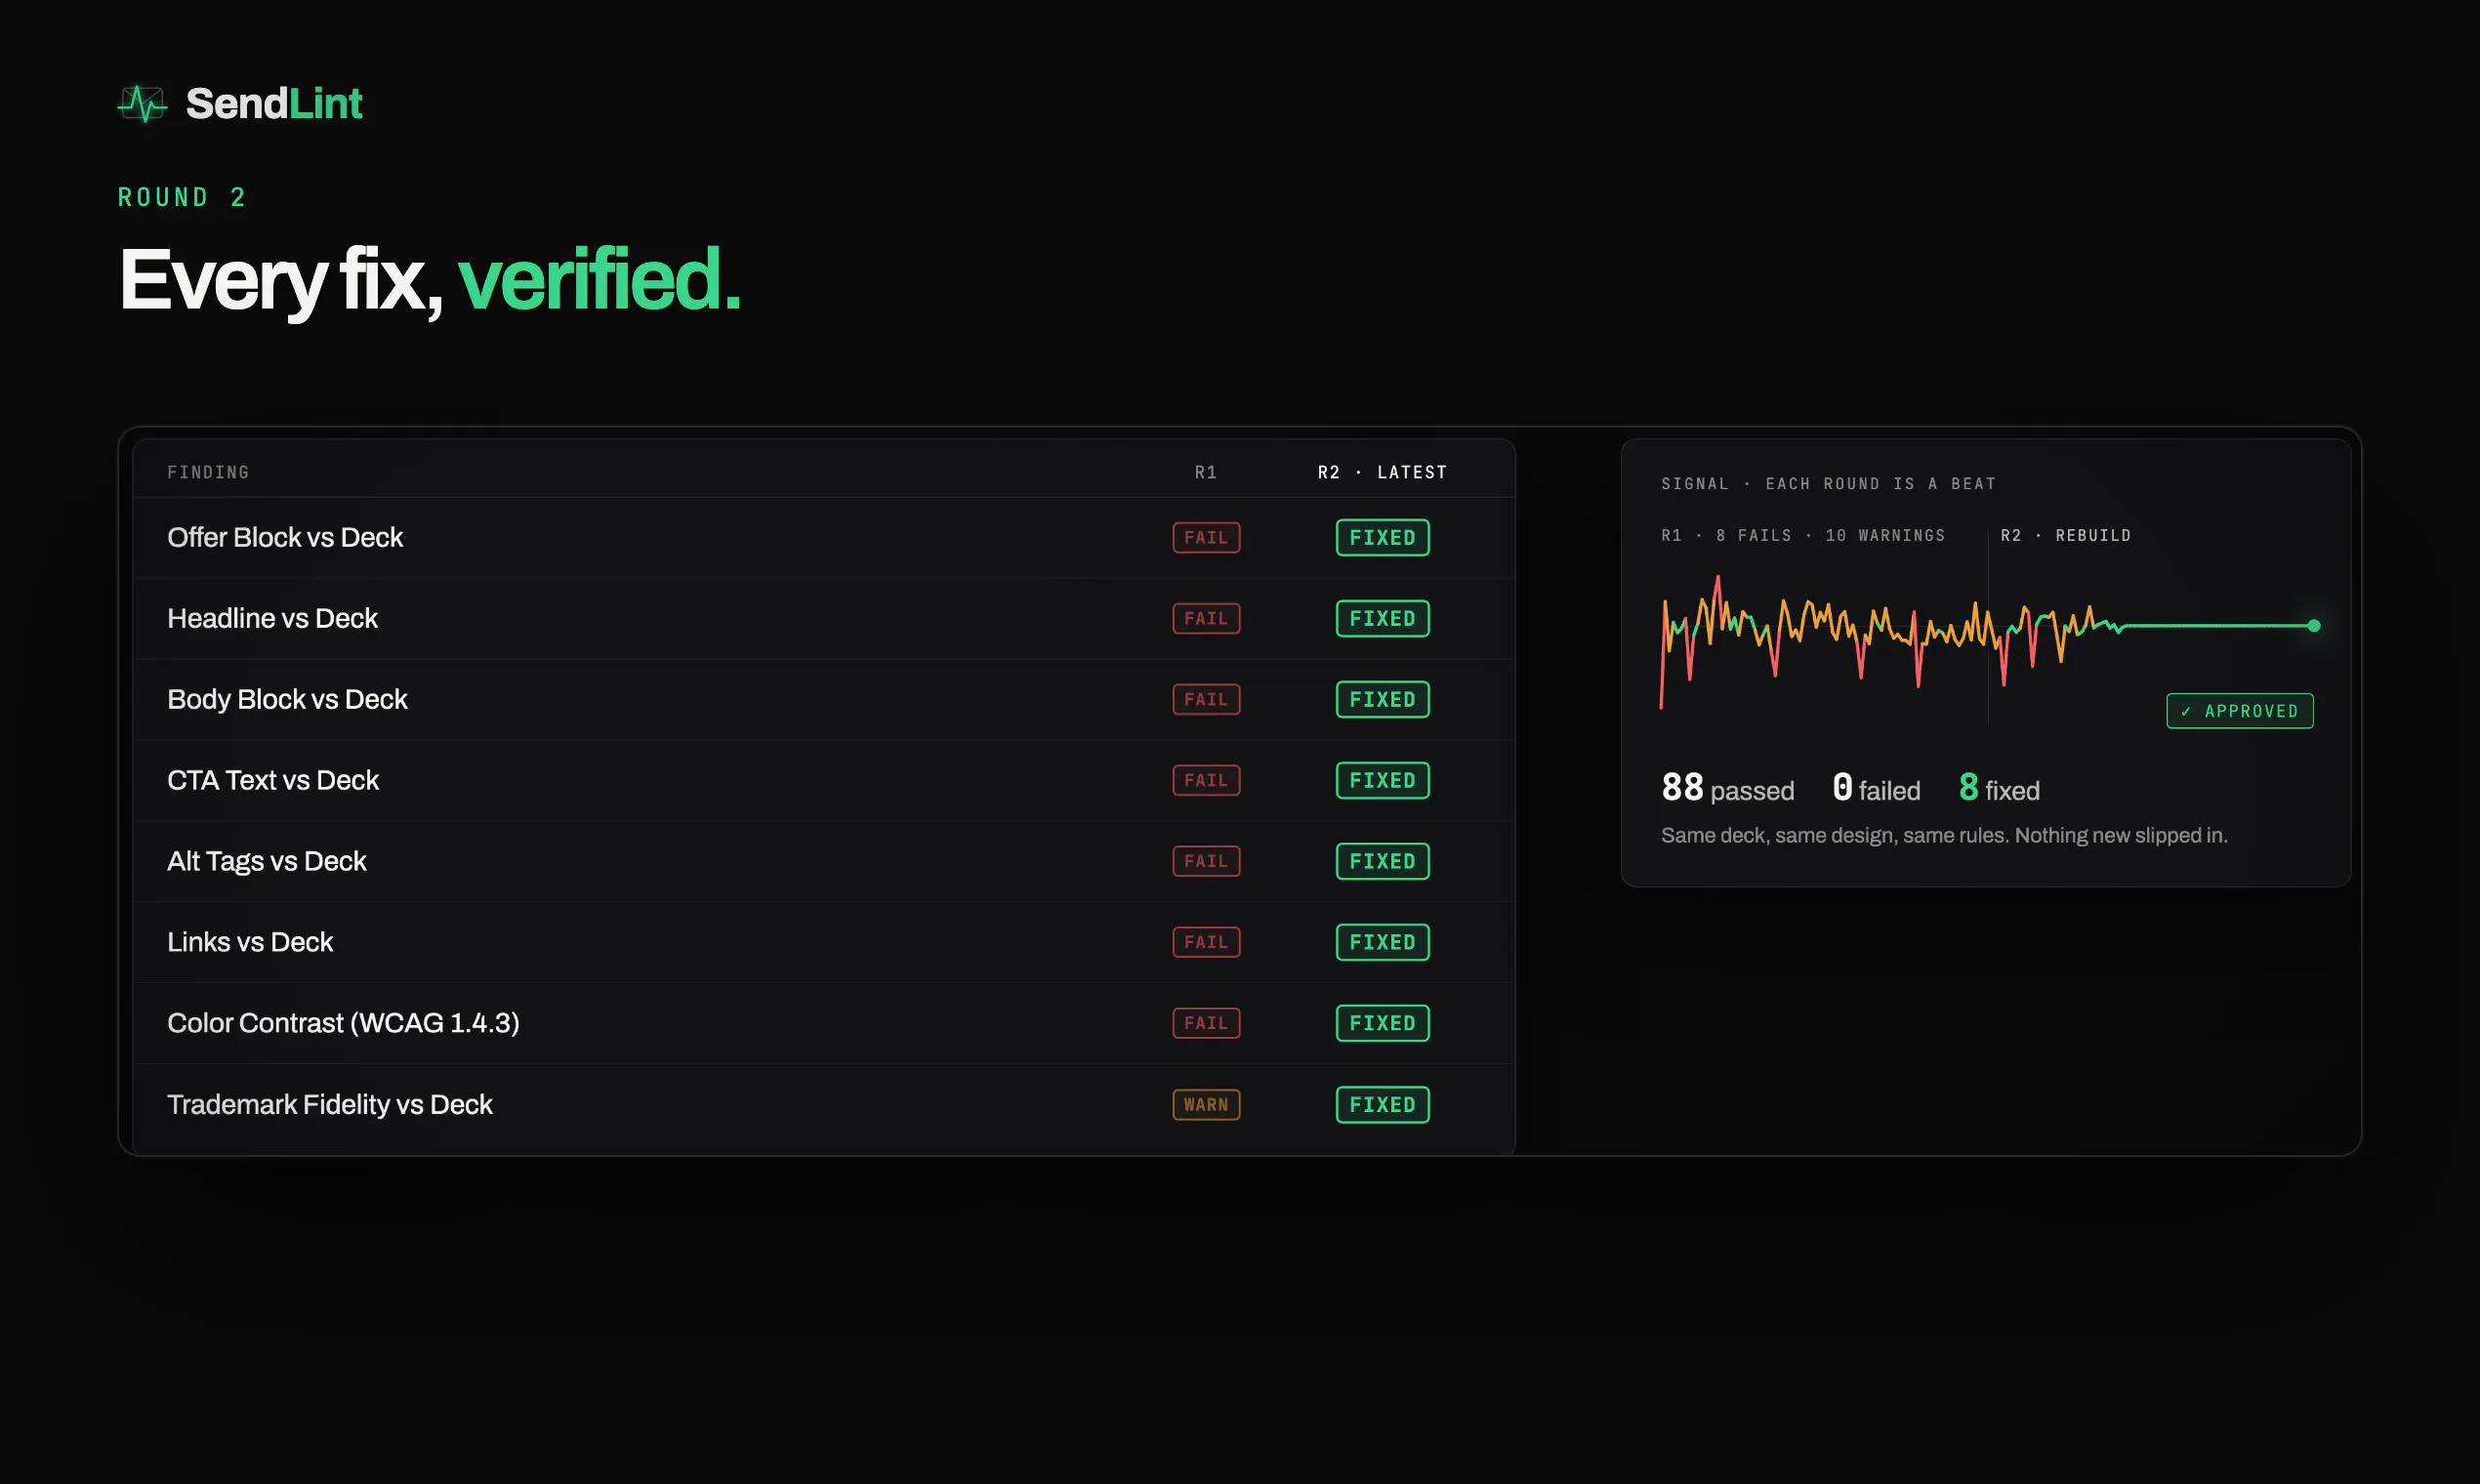The height and width of the screenshot is (1484, 2480).
Task: Click FIXED badge for Body Block vs Deck
Action: [x=1382, y=700]
